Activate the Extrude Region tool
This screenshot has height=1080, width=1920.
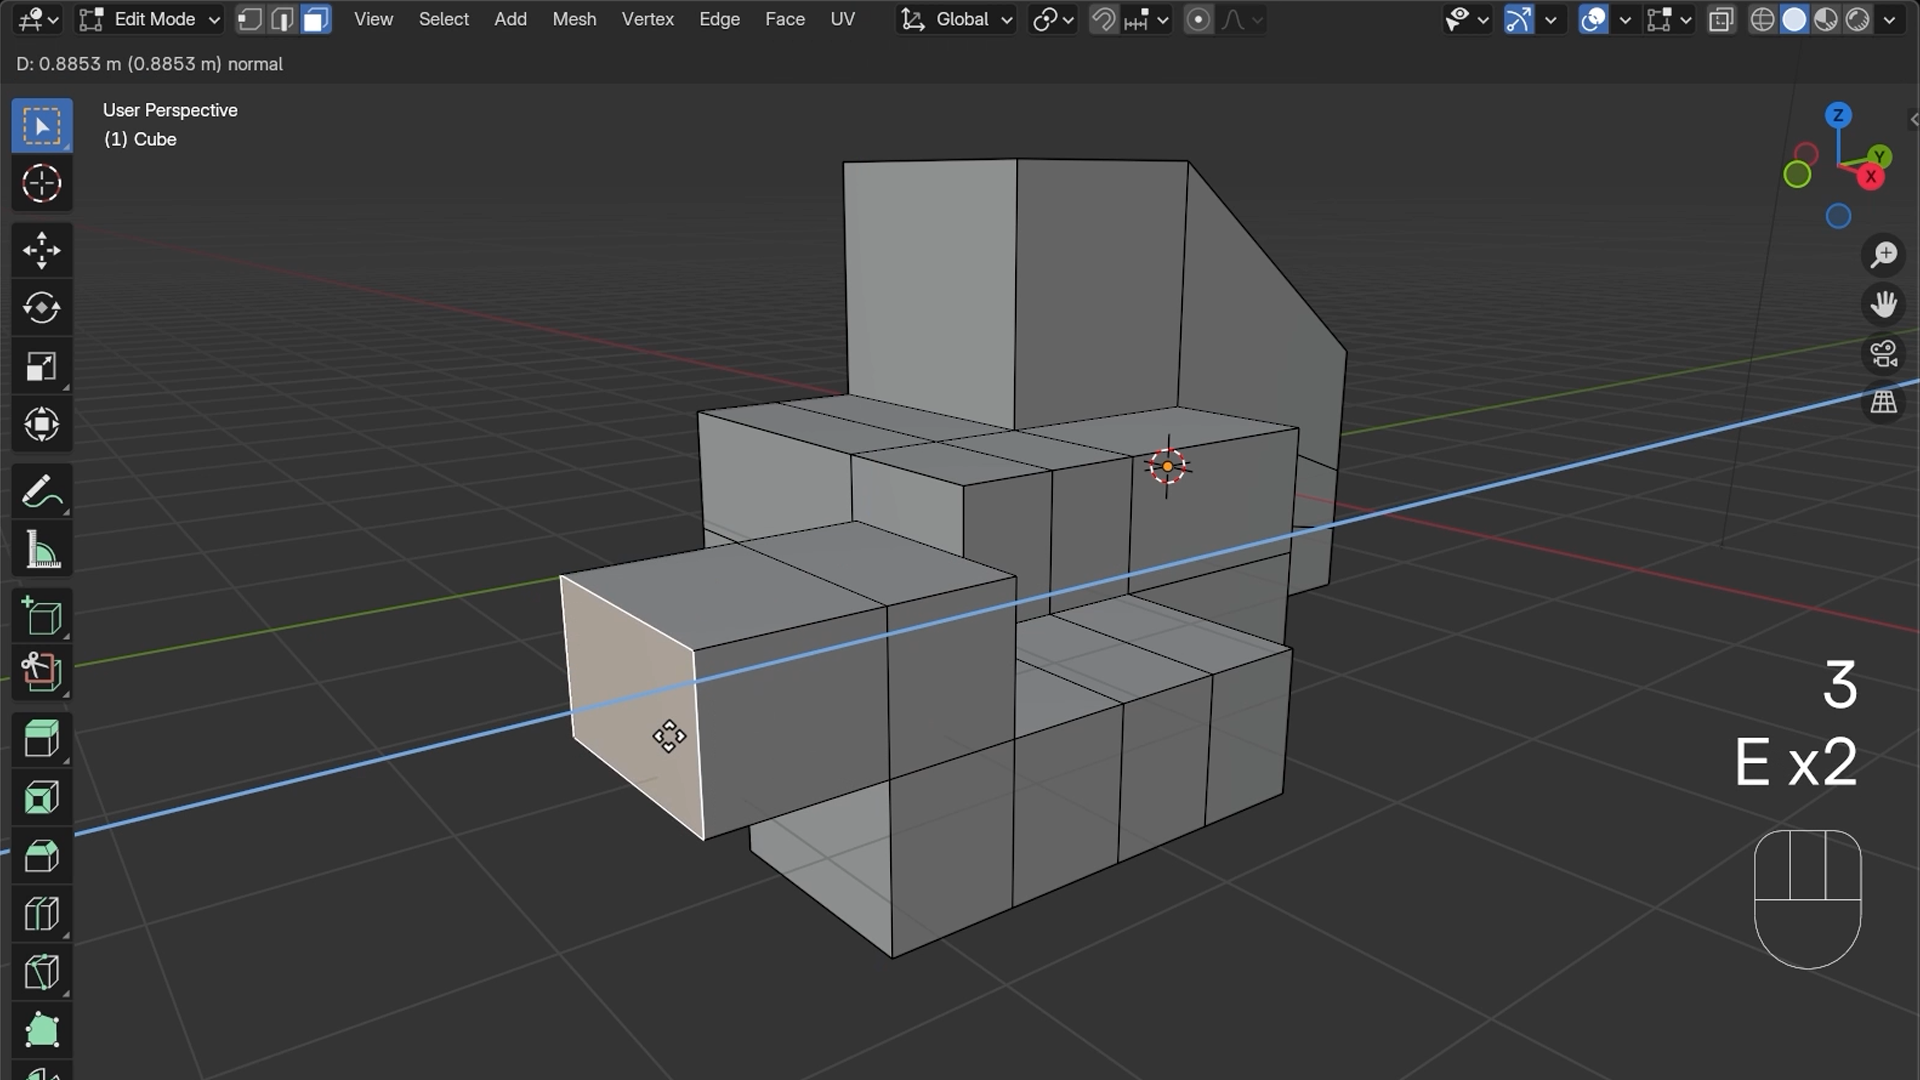(42, 740)
